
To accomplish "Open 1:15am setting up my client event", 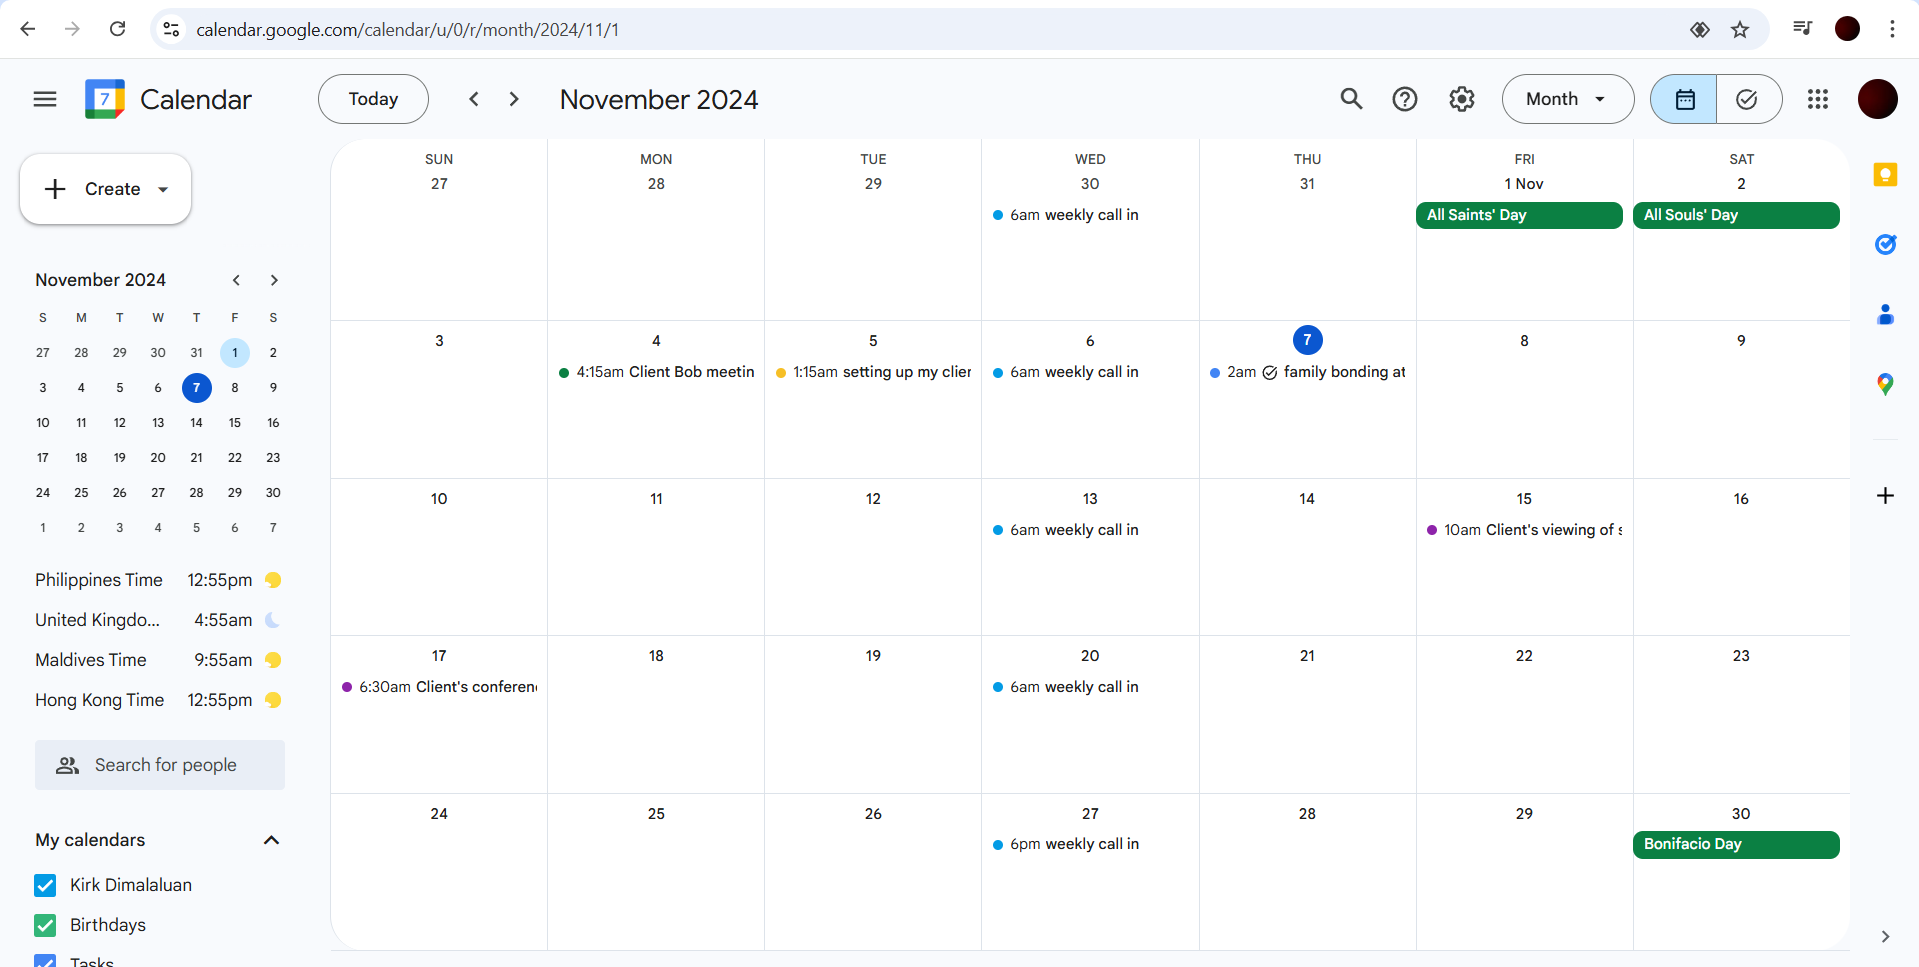I will (873, 372).
